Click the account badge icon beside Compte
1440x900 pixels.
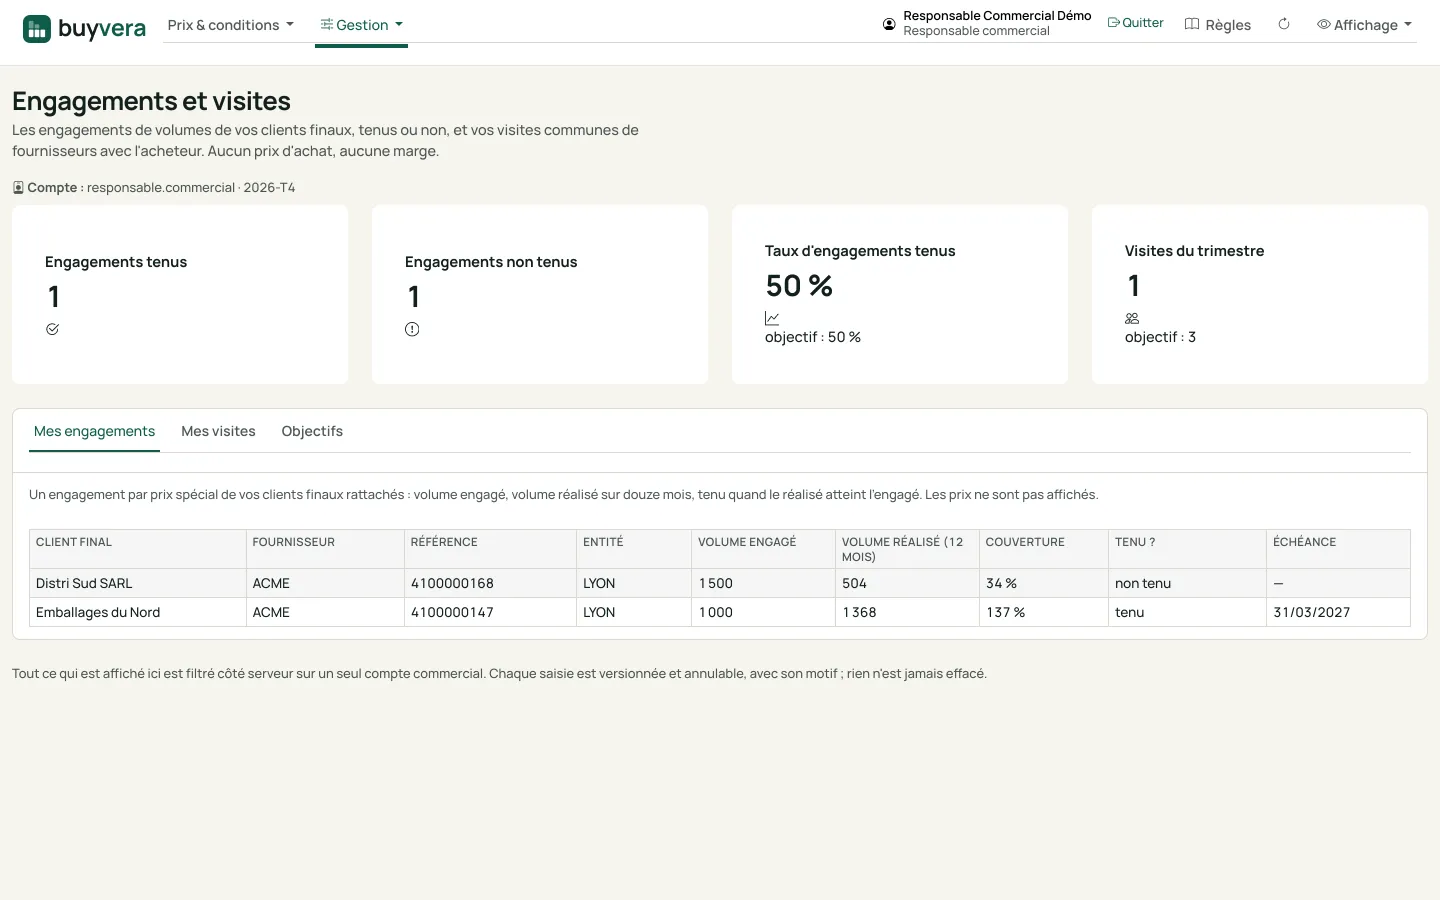18,187
